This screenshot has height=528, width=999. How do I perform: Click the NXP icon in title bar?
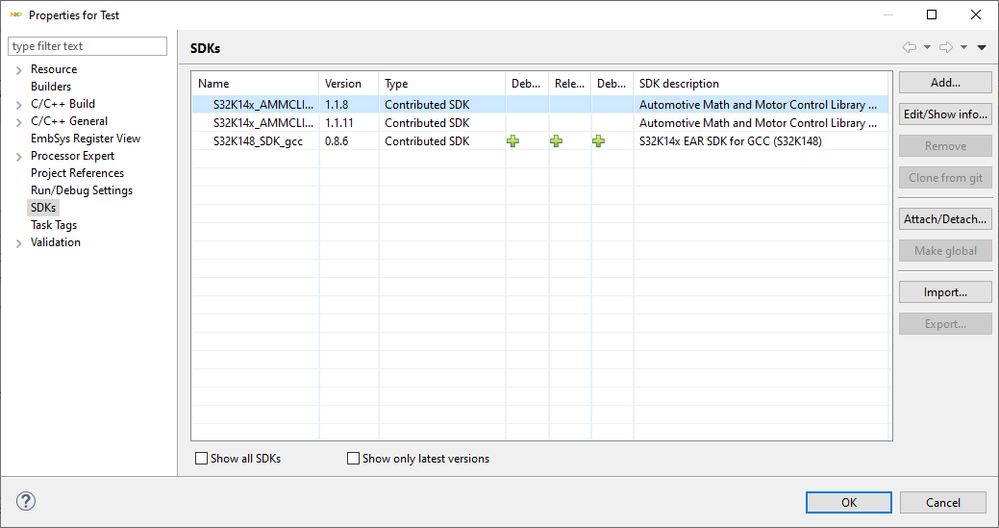tap(16, 15)
